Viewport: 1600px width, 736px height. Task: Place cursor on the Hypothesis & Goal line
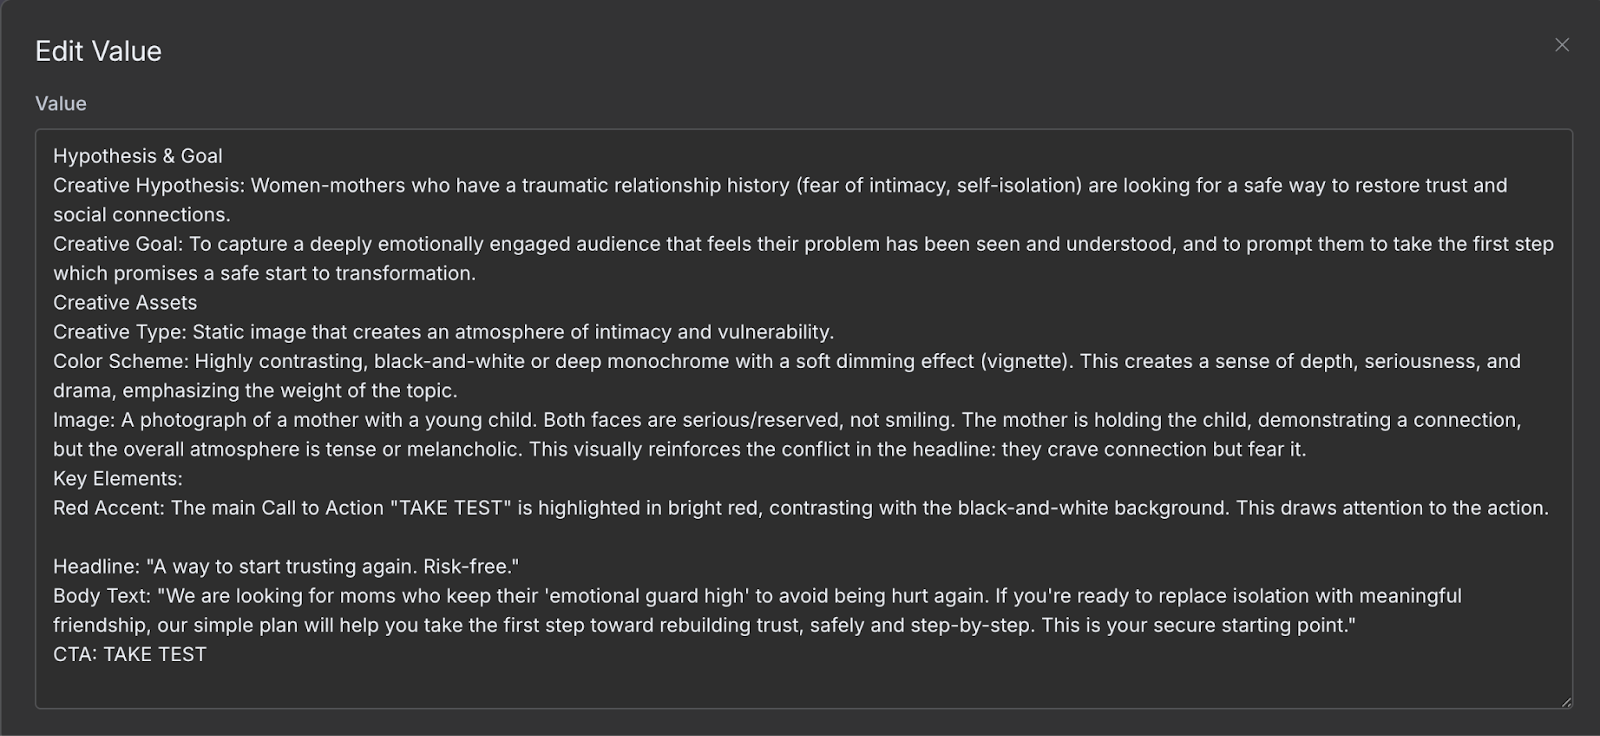138,156
